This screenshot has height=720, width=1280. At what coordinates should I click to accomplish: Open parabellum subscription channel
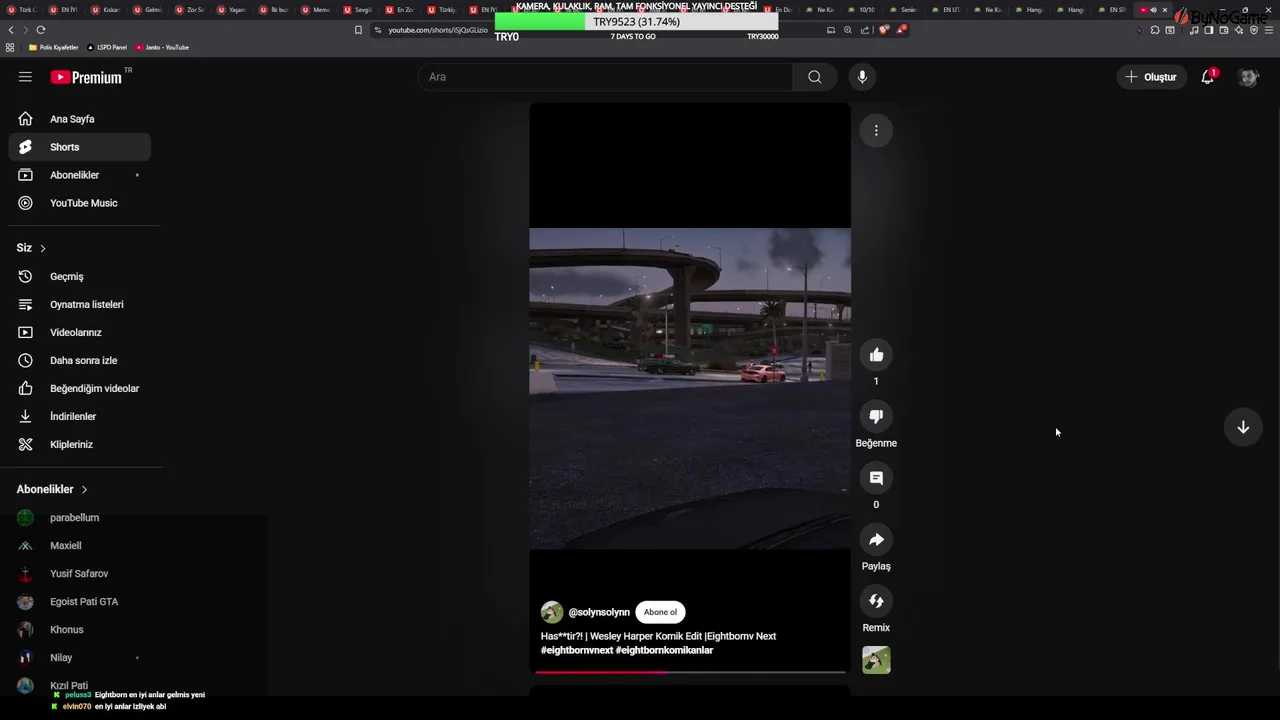coord(80,518)
